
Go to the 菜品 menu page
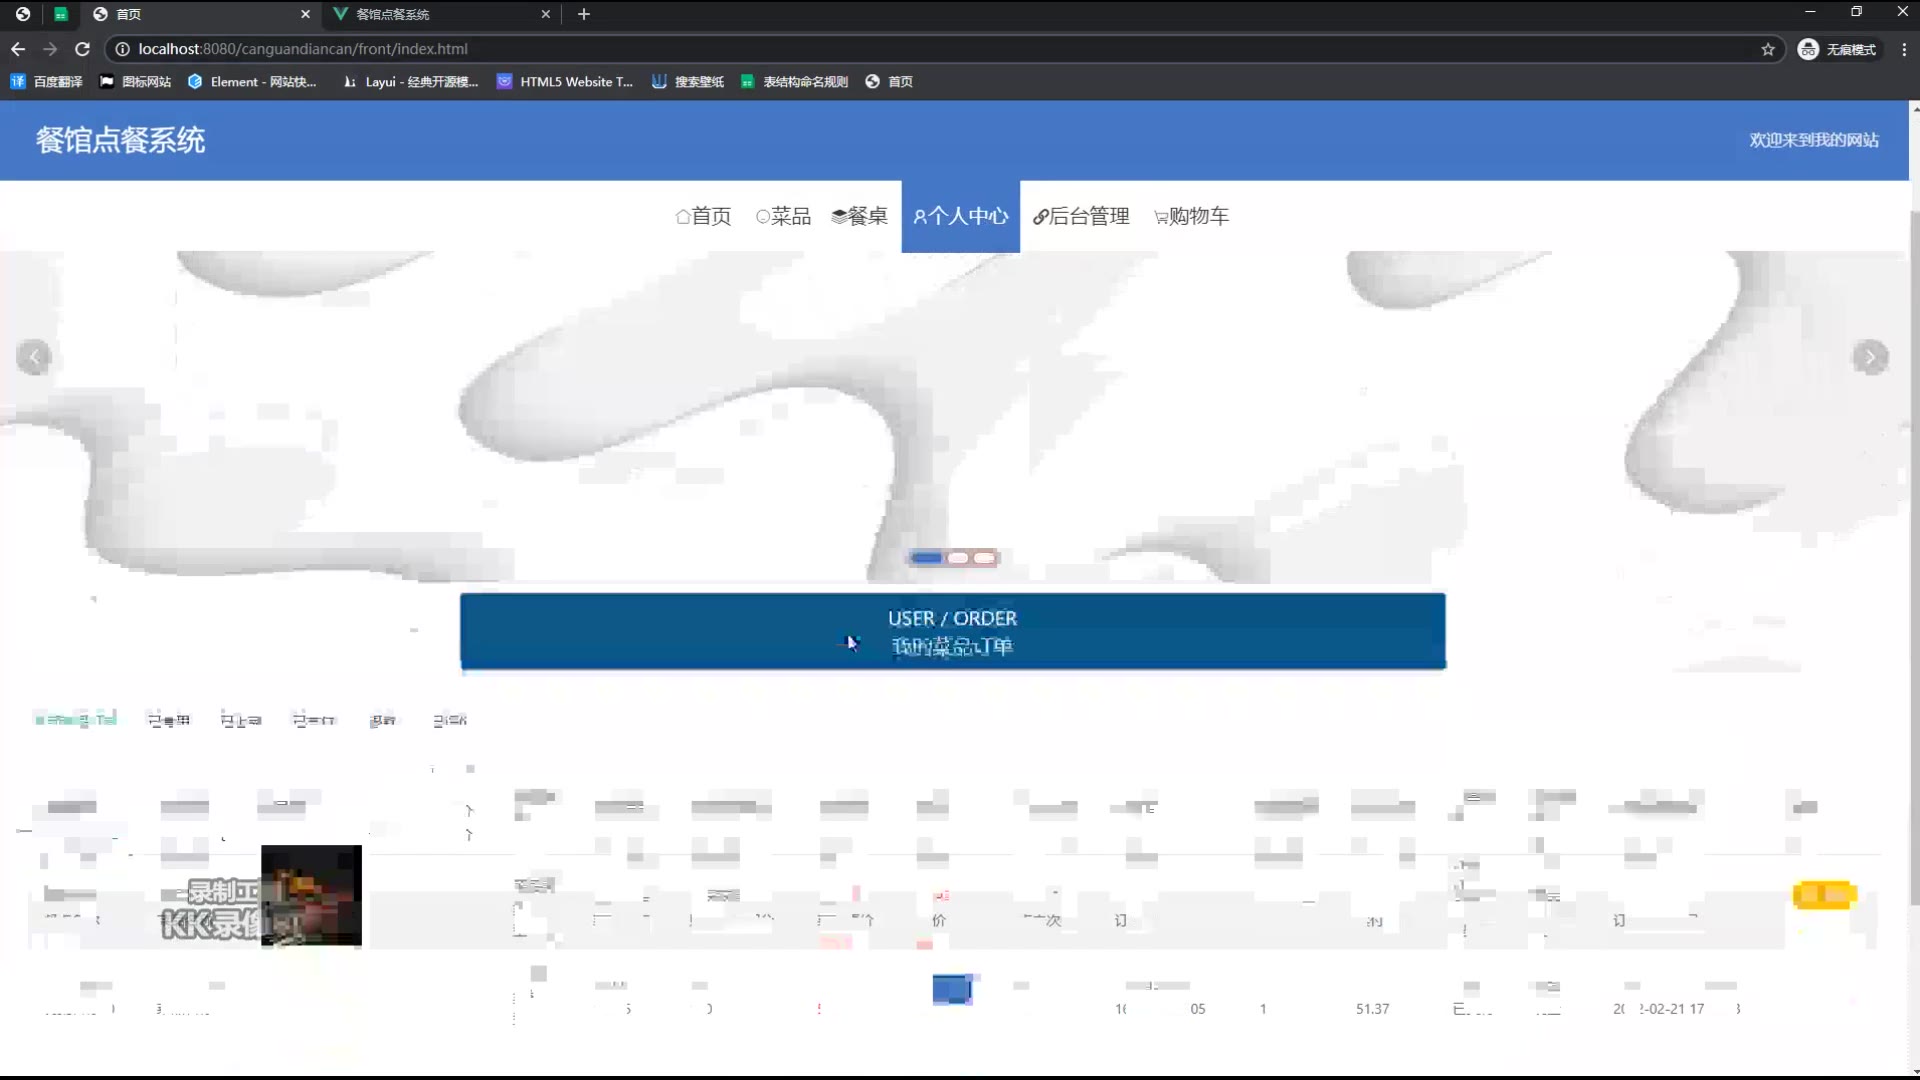coord(783,216)
